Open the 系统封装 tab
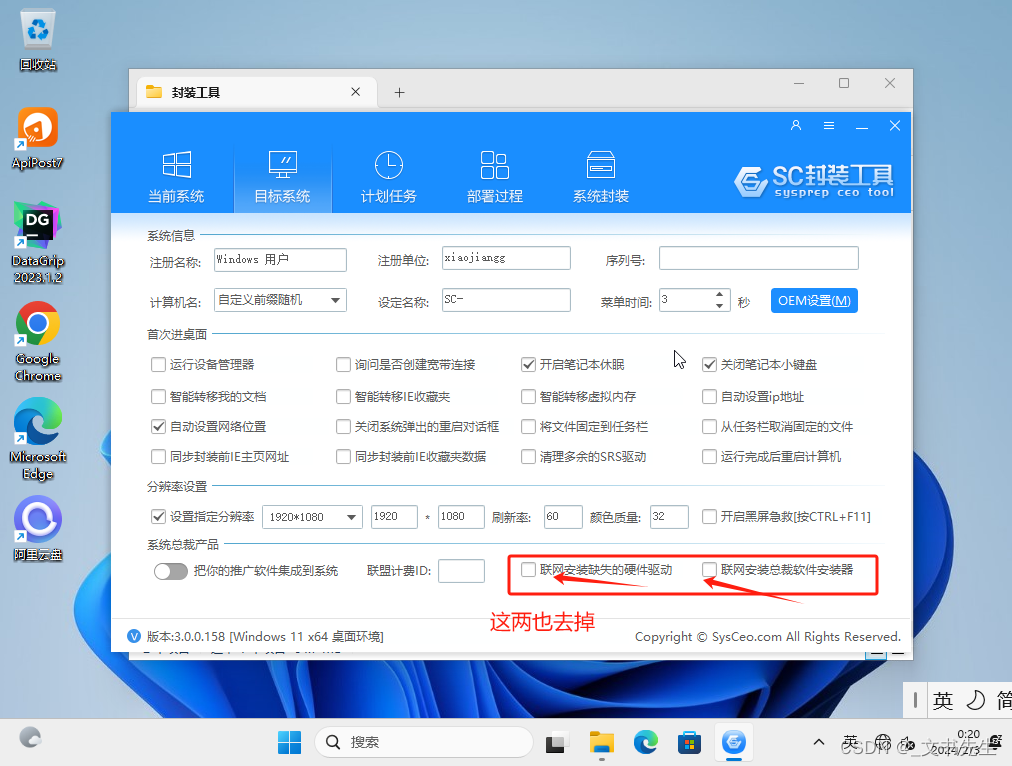Screen dimensions: 1012x766 (x=601, y=177)
